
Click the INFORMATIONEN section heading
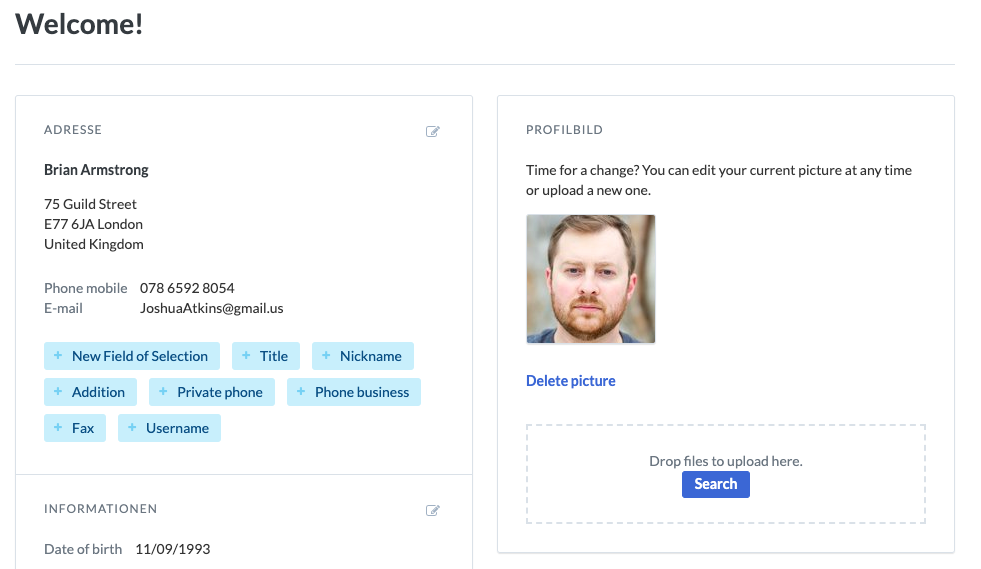pos(101,509)
